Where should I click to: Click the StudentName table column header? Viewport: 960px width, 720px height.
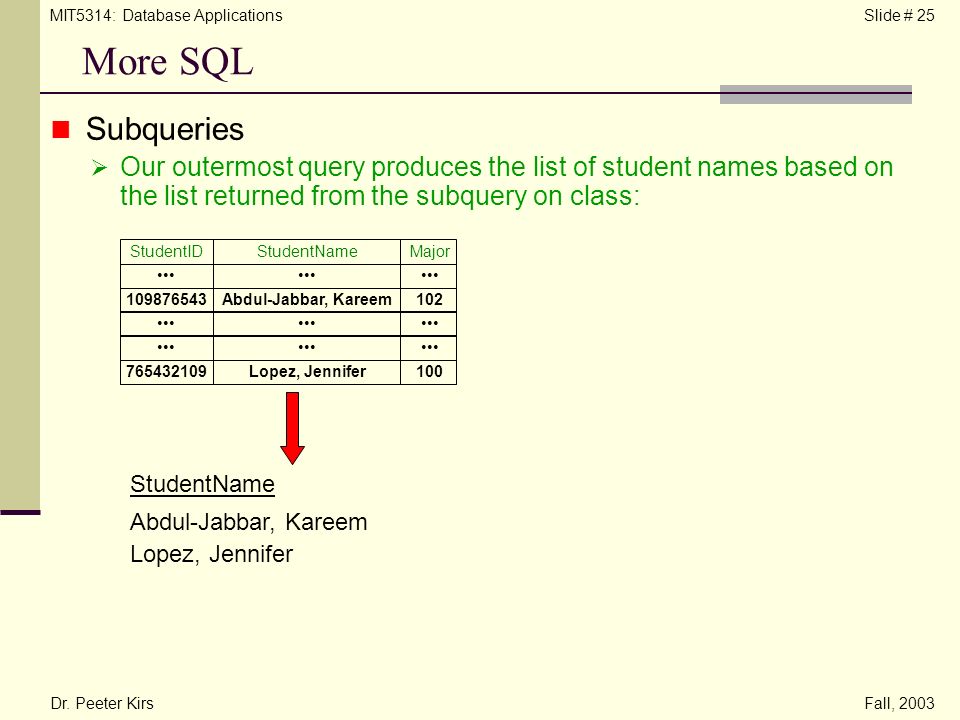pos(307,252)
